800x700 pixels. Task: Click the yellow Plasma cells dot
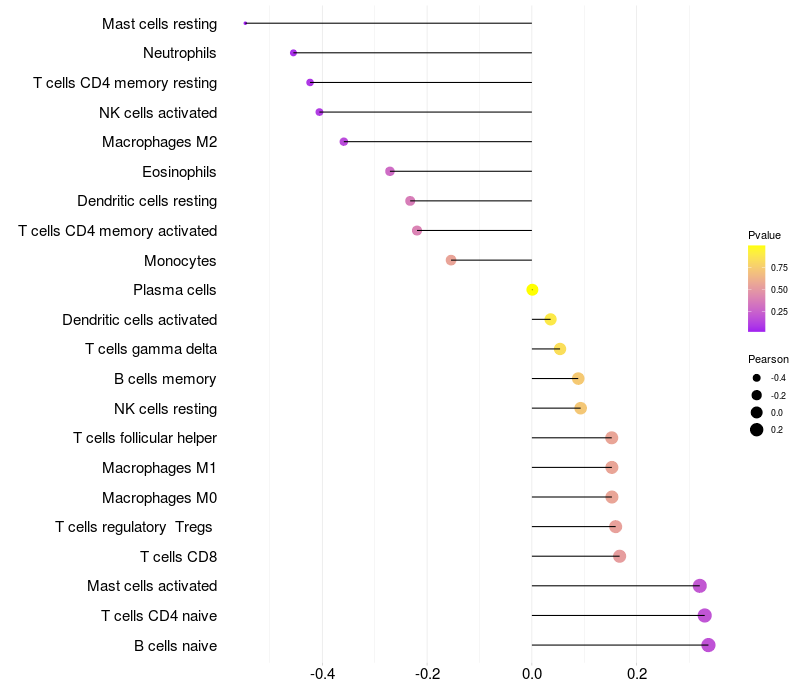(532, 290)
